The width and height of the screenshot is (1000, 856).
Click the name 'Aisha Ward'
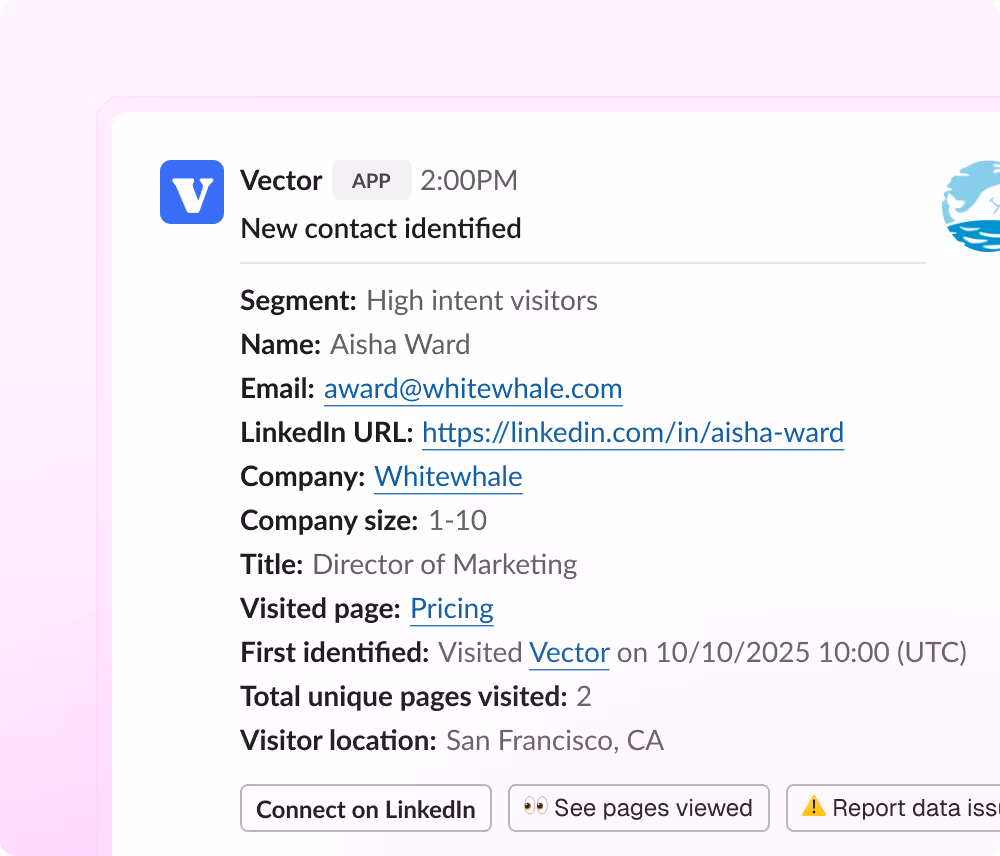(x=400, y=344)
